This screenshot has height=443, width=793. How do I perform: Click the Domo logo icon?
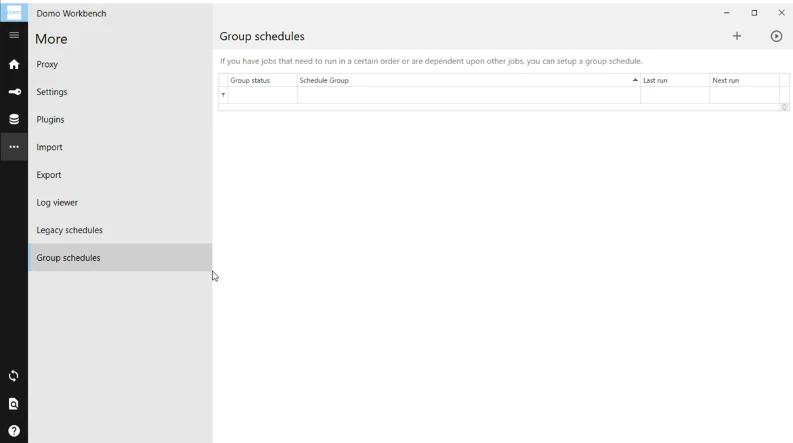click(14, 13)
